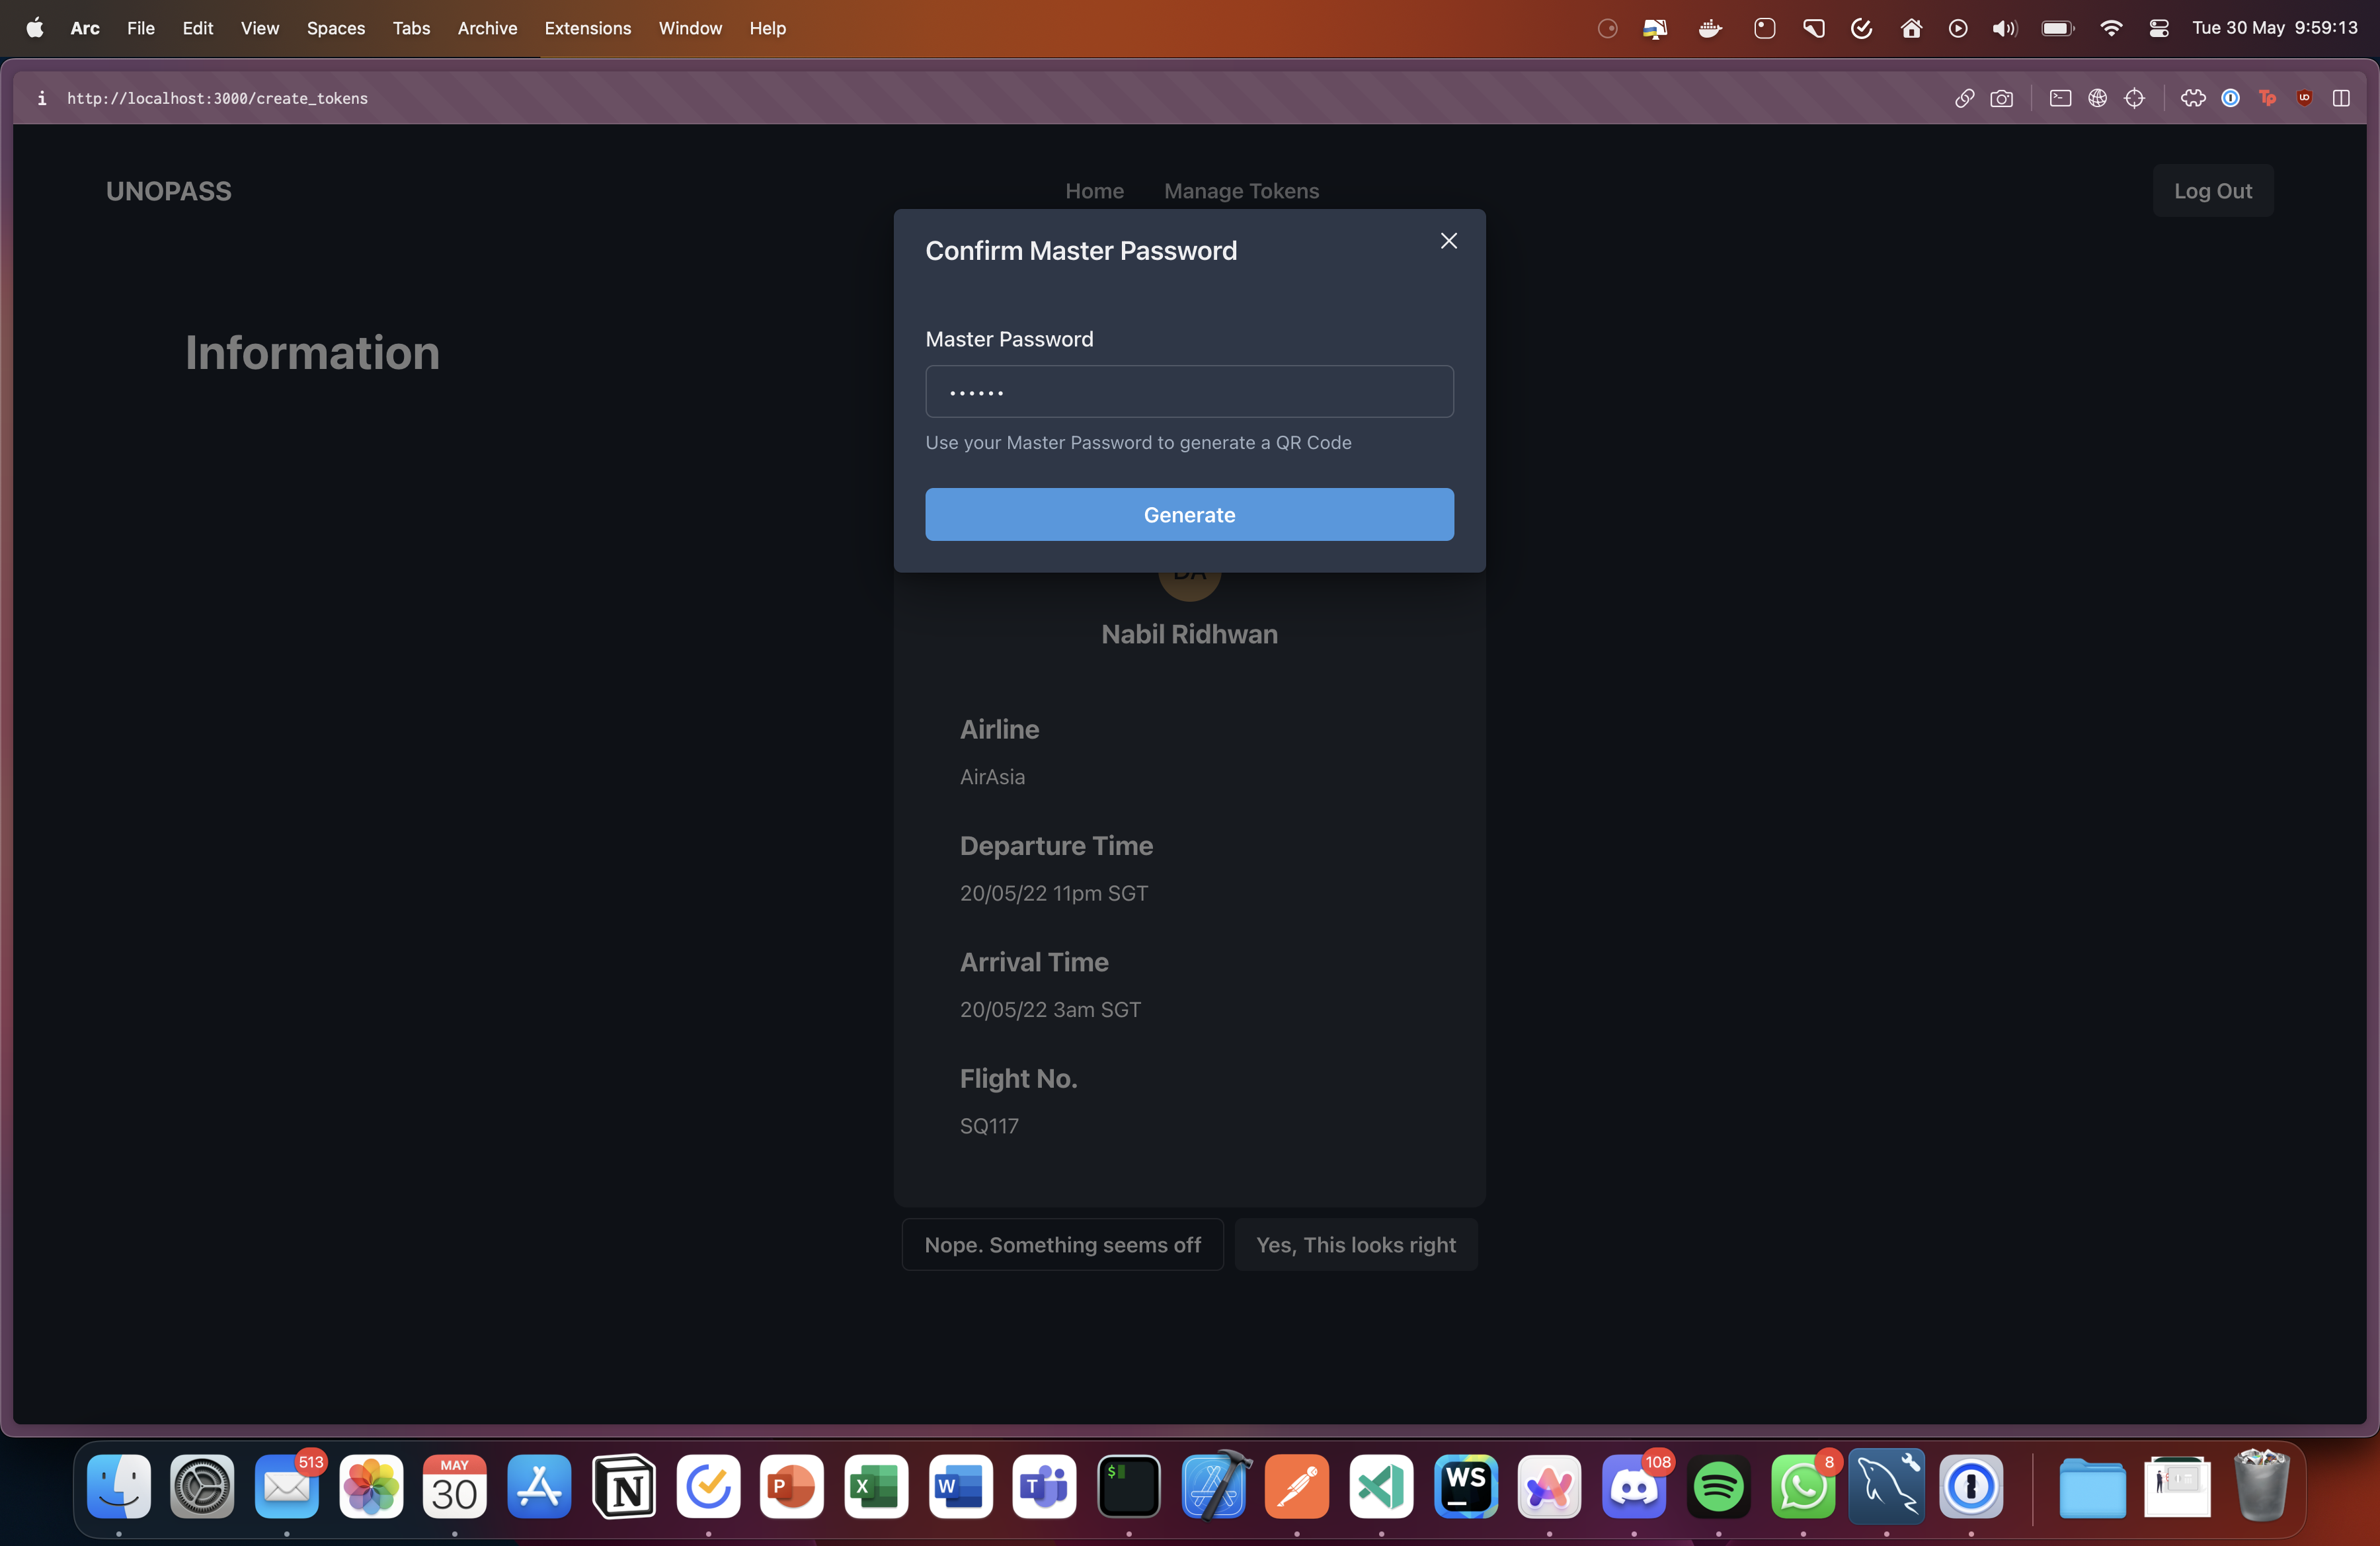Open the extensions puzzle piece icon
2380x1546 pixels.
point(2193,98)
